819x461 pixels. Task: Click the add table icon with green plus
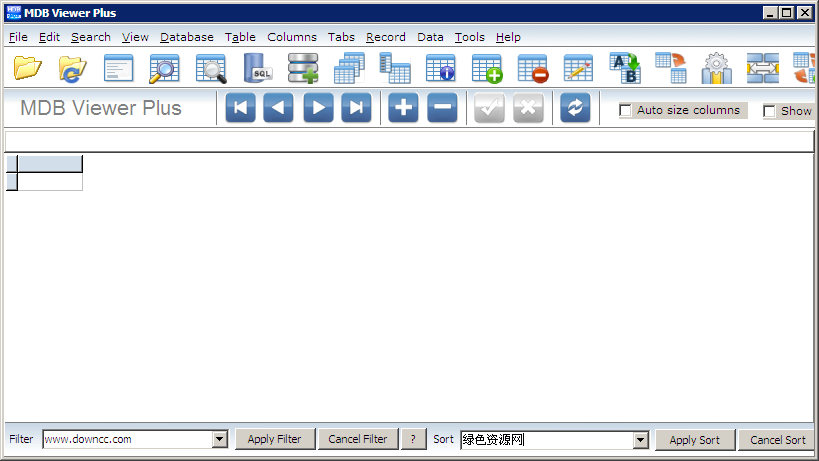487,68
